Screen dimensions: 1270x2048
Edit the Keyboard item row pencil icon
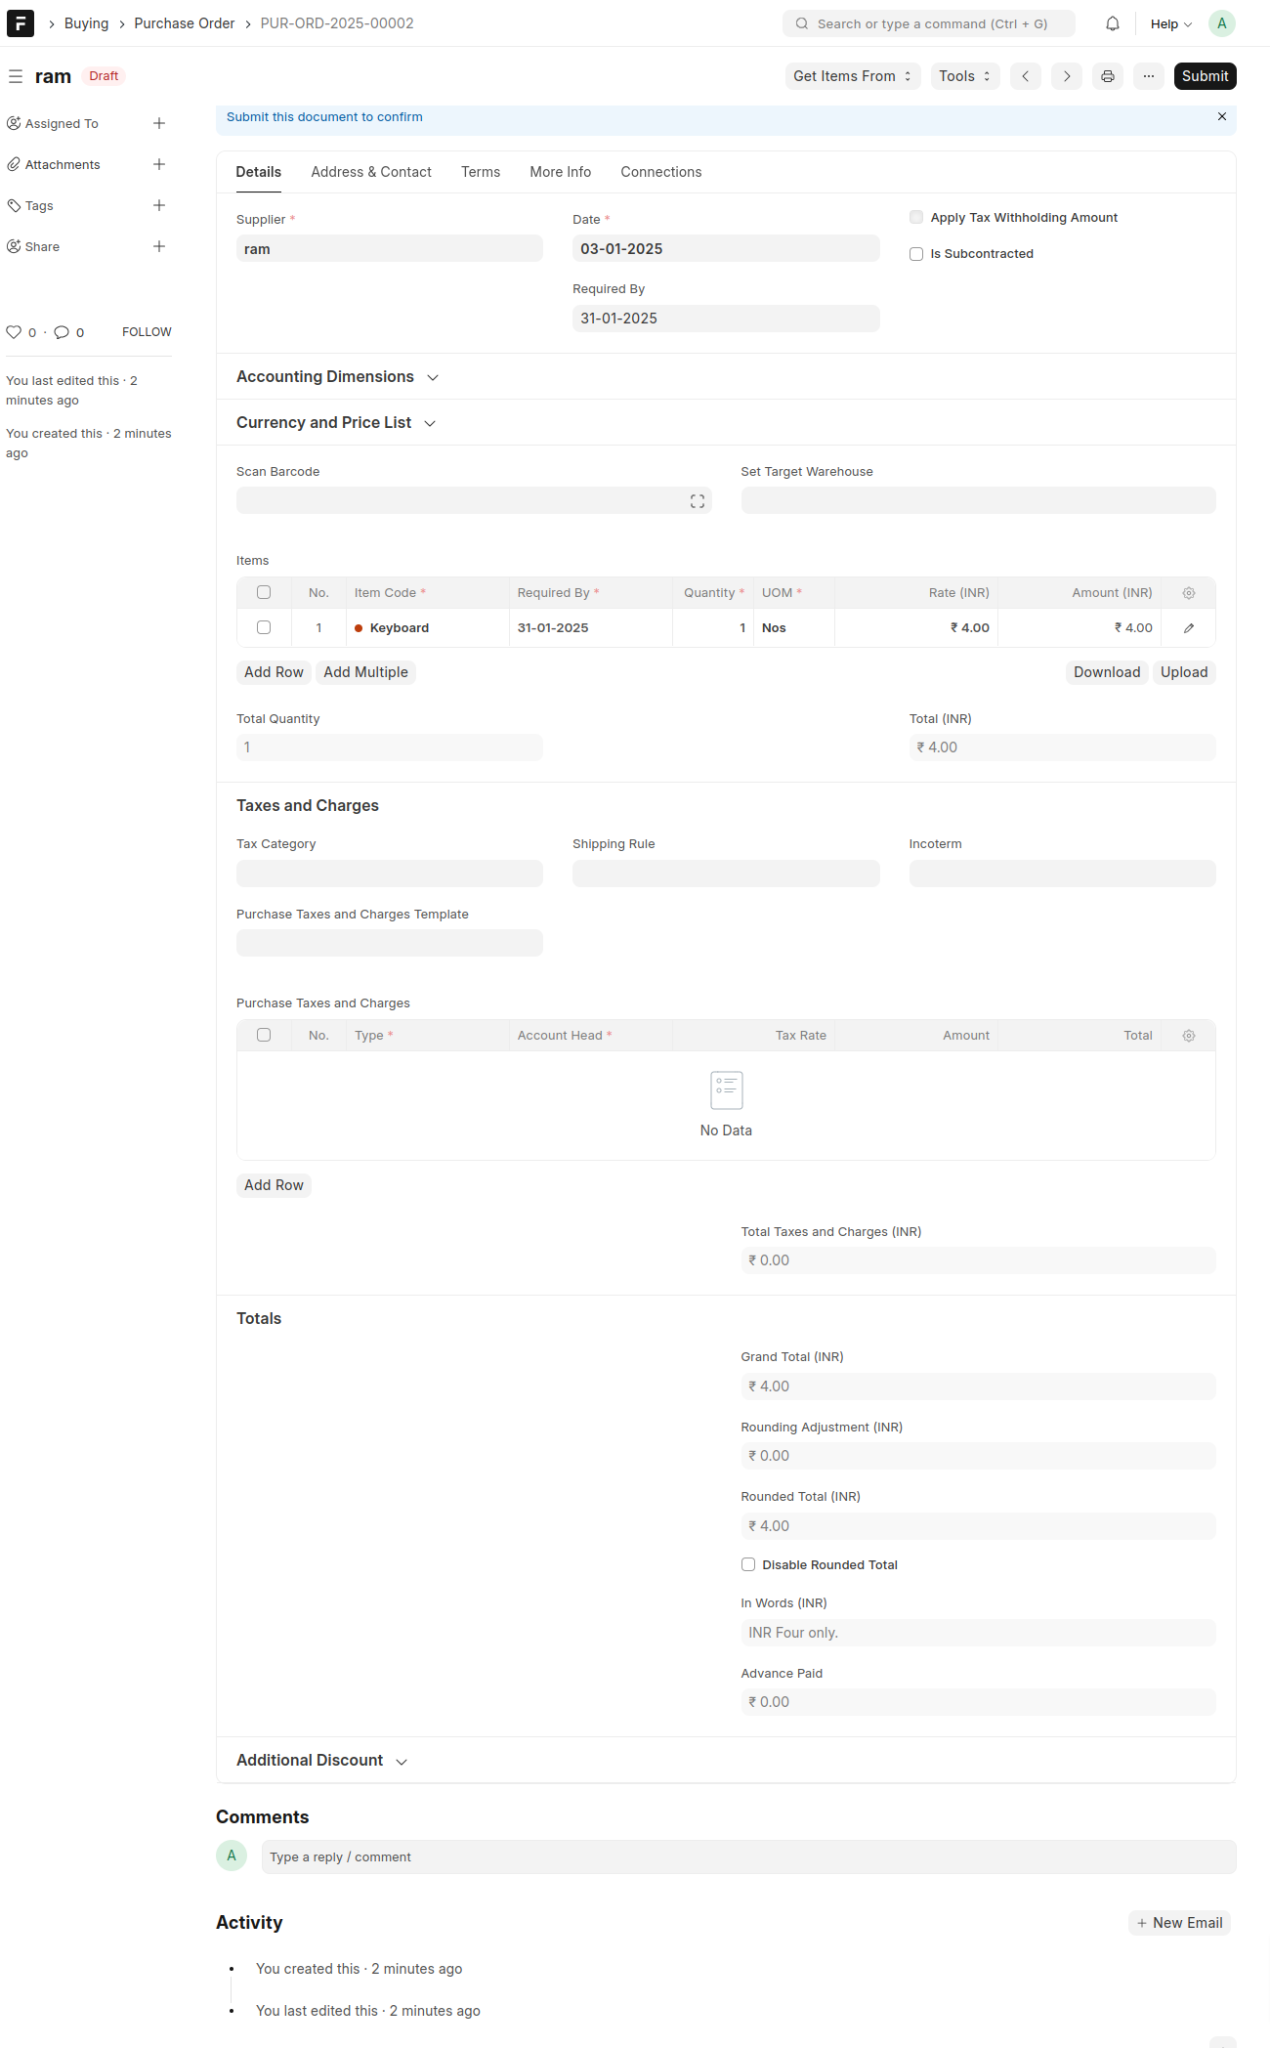coord(1188,628)
